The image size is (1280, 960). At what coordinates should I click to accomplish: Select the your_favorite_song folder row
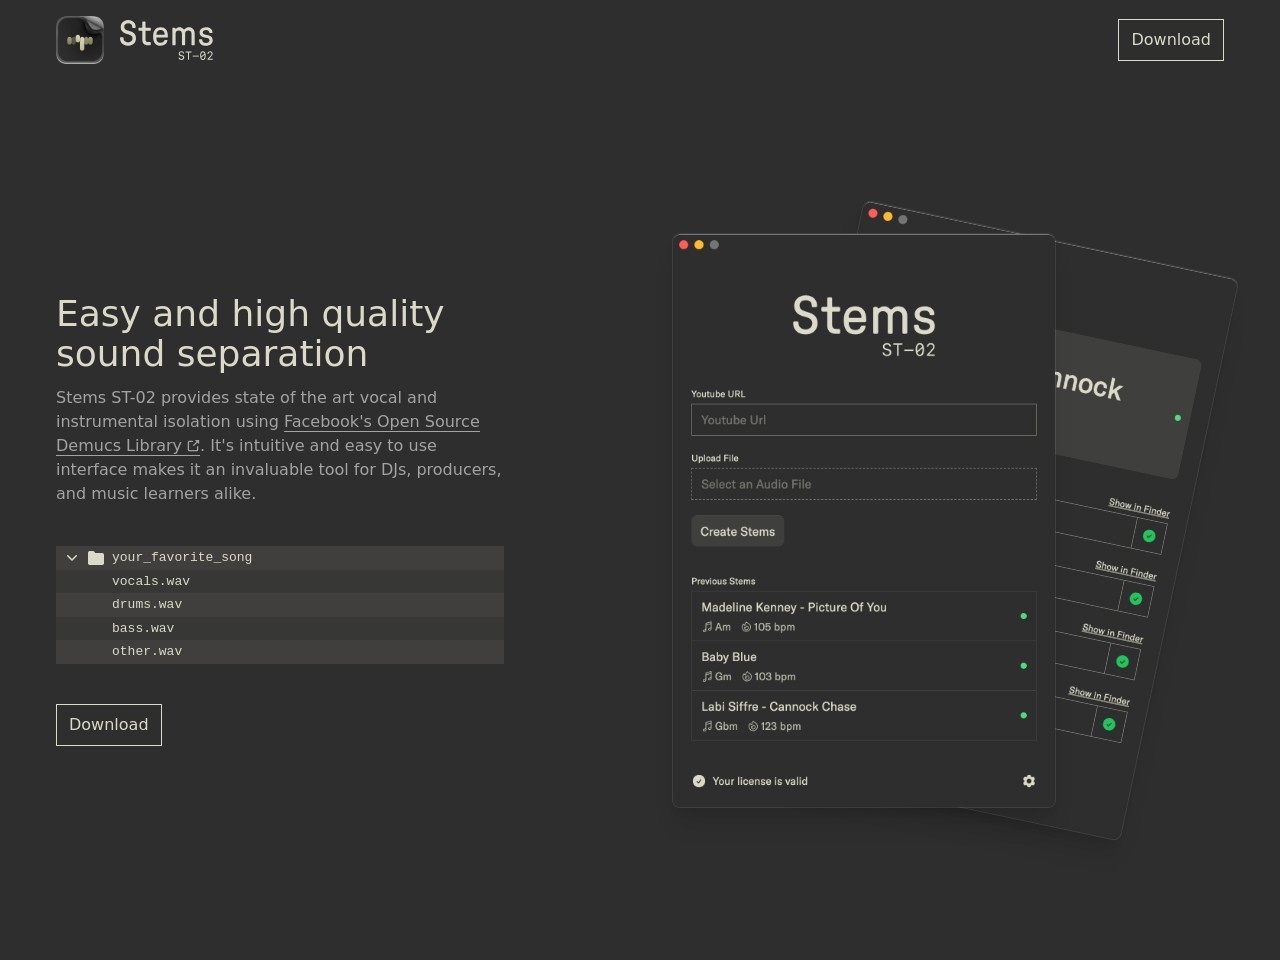tap(280, 558)
